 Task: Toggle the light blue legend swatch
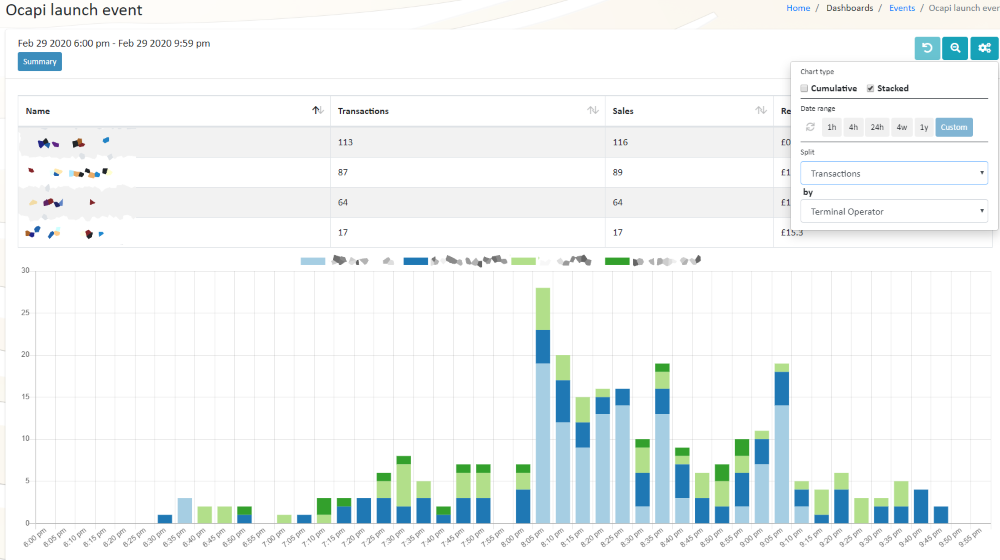[x=313, y=261]
